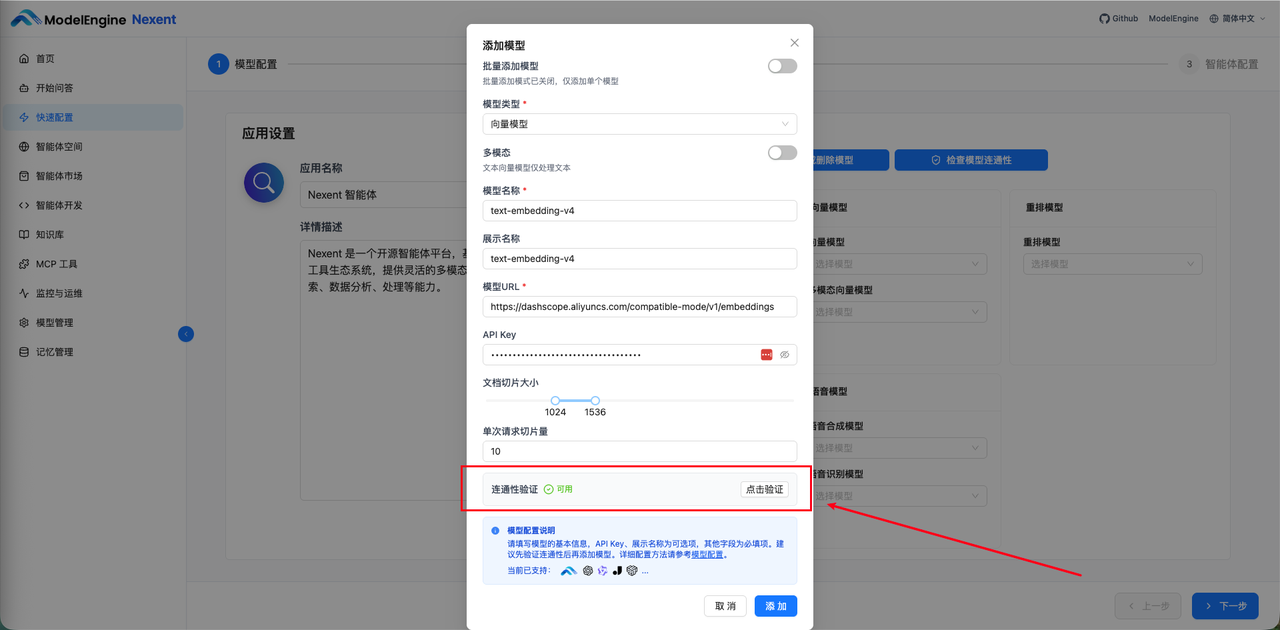Turn on the 多模态 multimodal switch
The width and height of the screenshot is (1280, 630).
pos(782,152)
